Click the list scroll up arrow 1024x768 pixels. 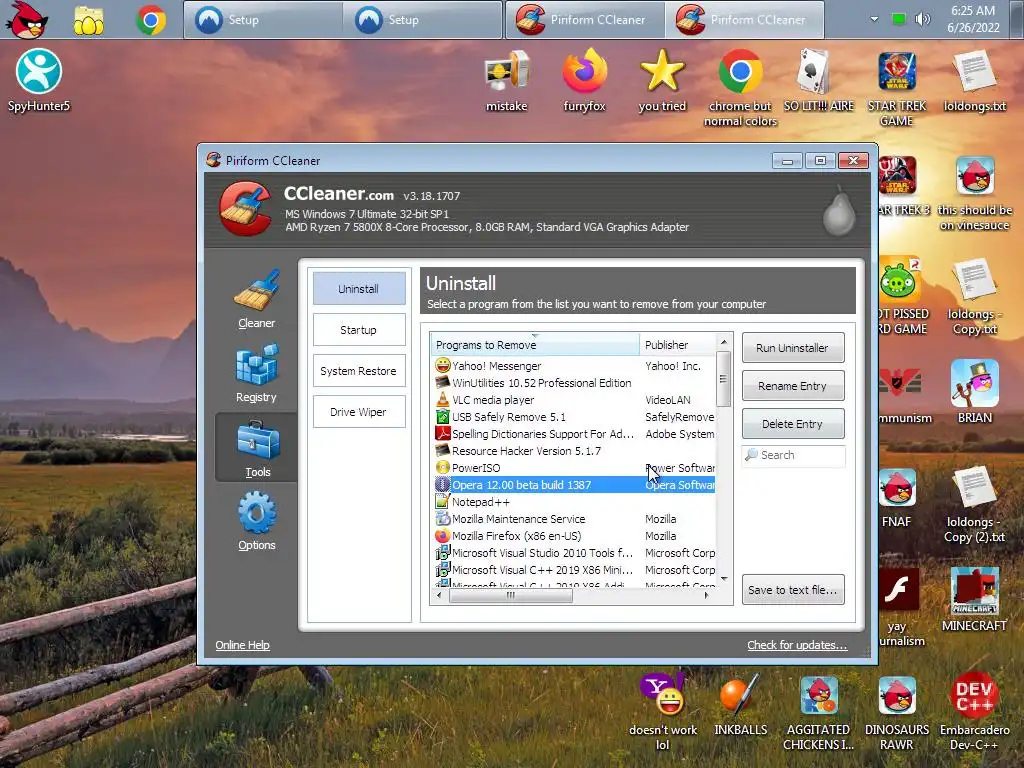pos(724,342)
